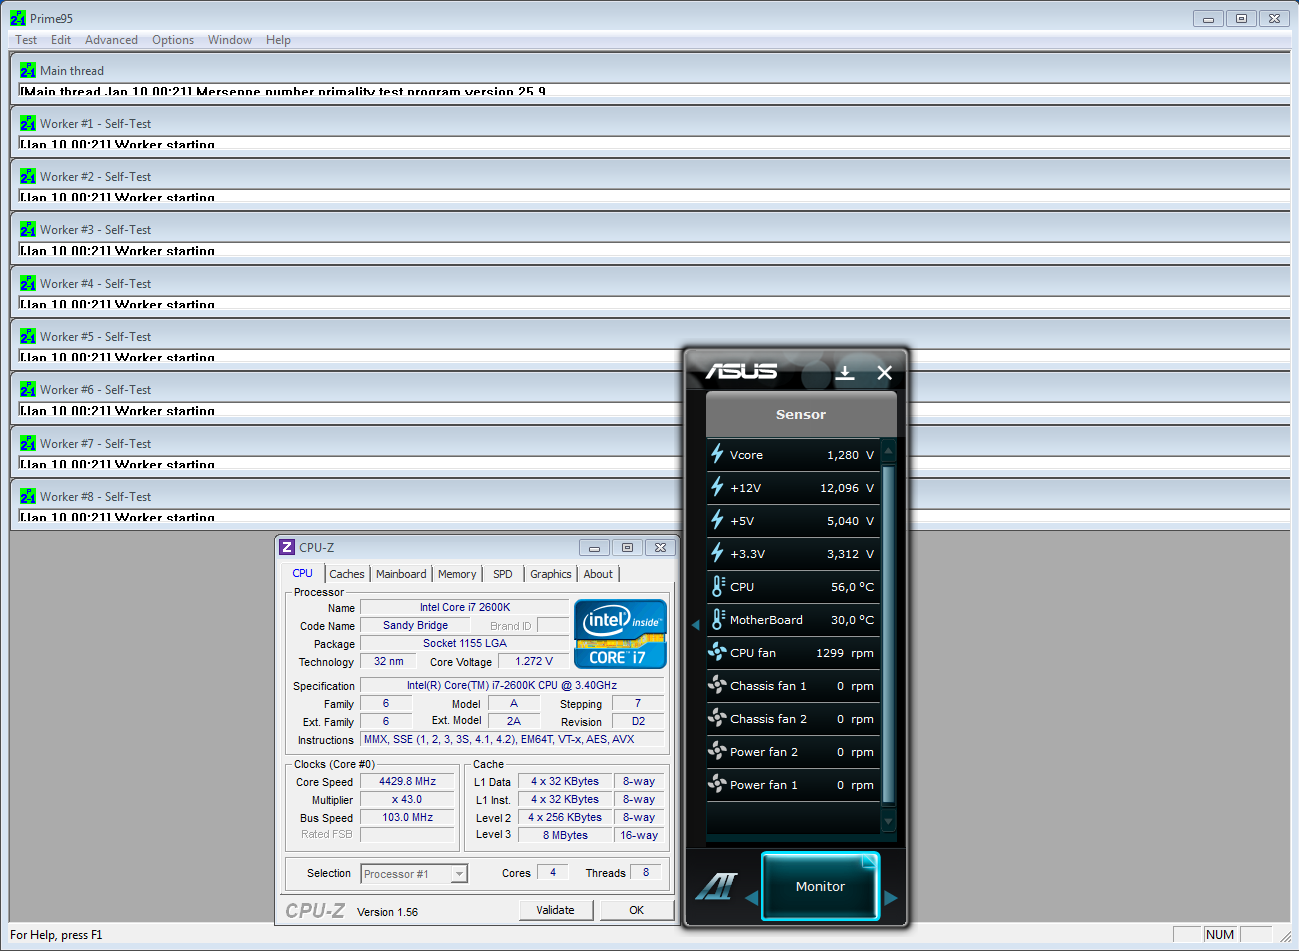Click the Worker #3 window icon
Viewport: 1299px width, 951px height.
[28, 229]
